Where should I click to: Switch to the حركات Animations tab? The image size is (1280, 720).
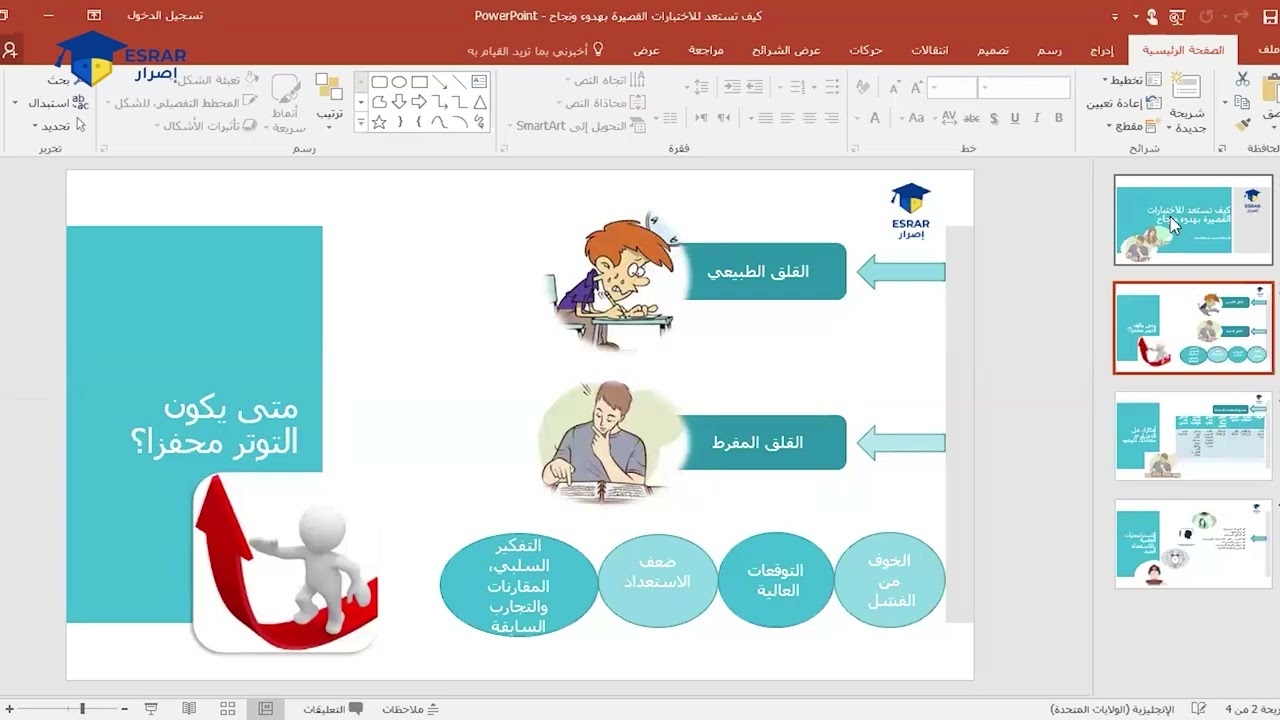[x=866, y=50]
